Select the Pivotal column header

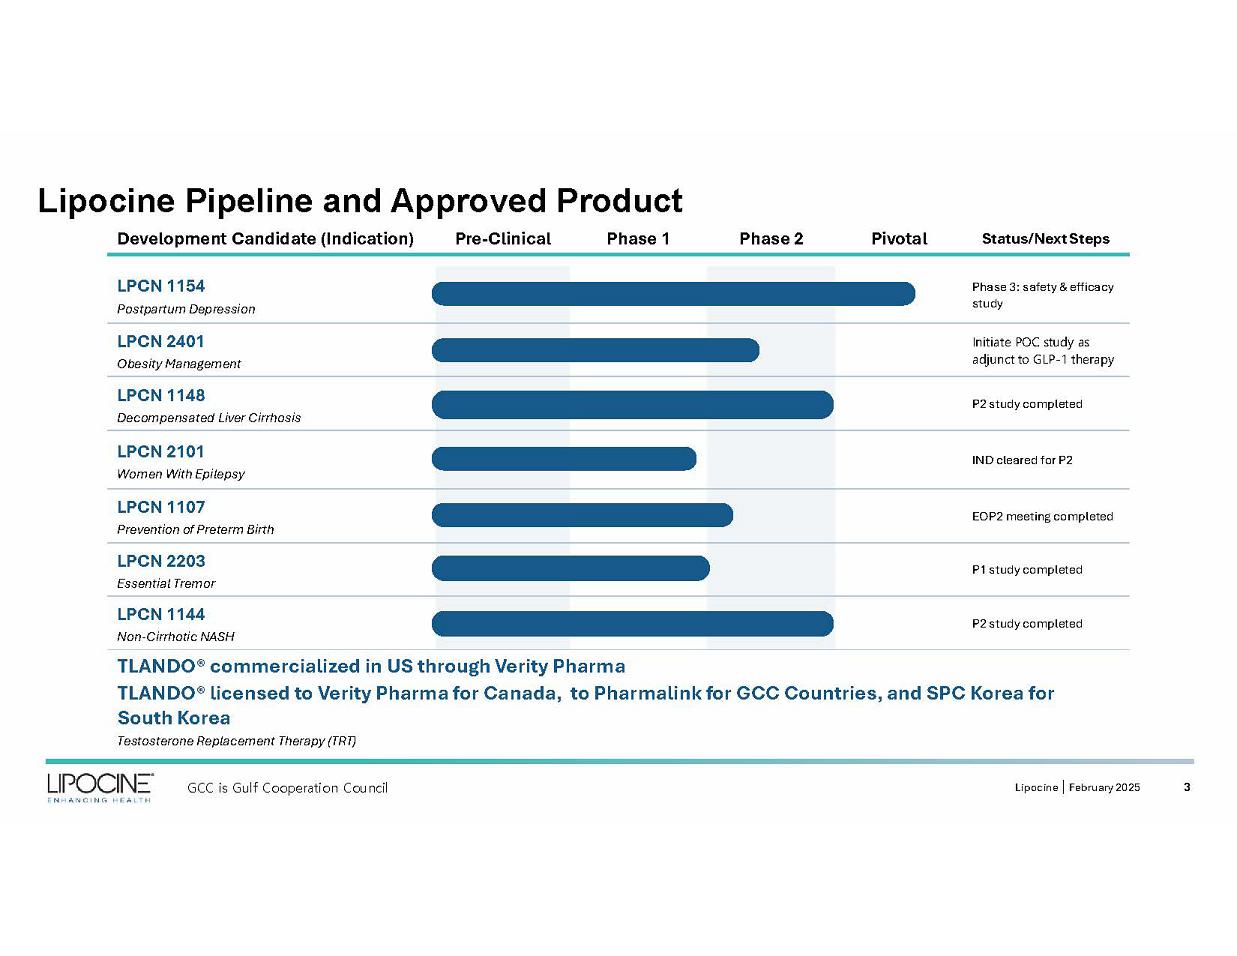[899, 238]
